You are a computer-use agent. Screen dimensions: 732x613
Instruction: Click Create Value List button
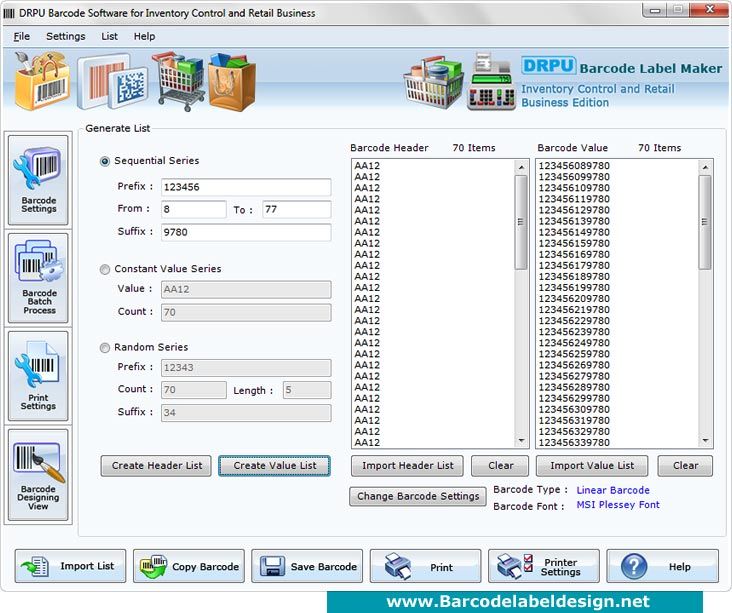tap(274, 465)
